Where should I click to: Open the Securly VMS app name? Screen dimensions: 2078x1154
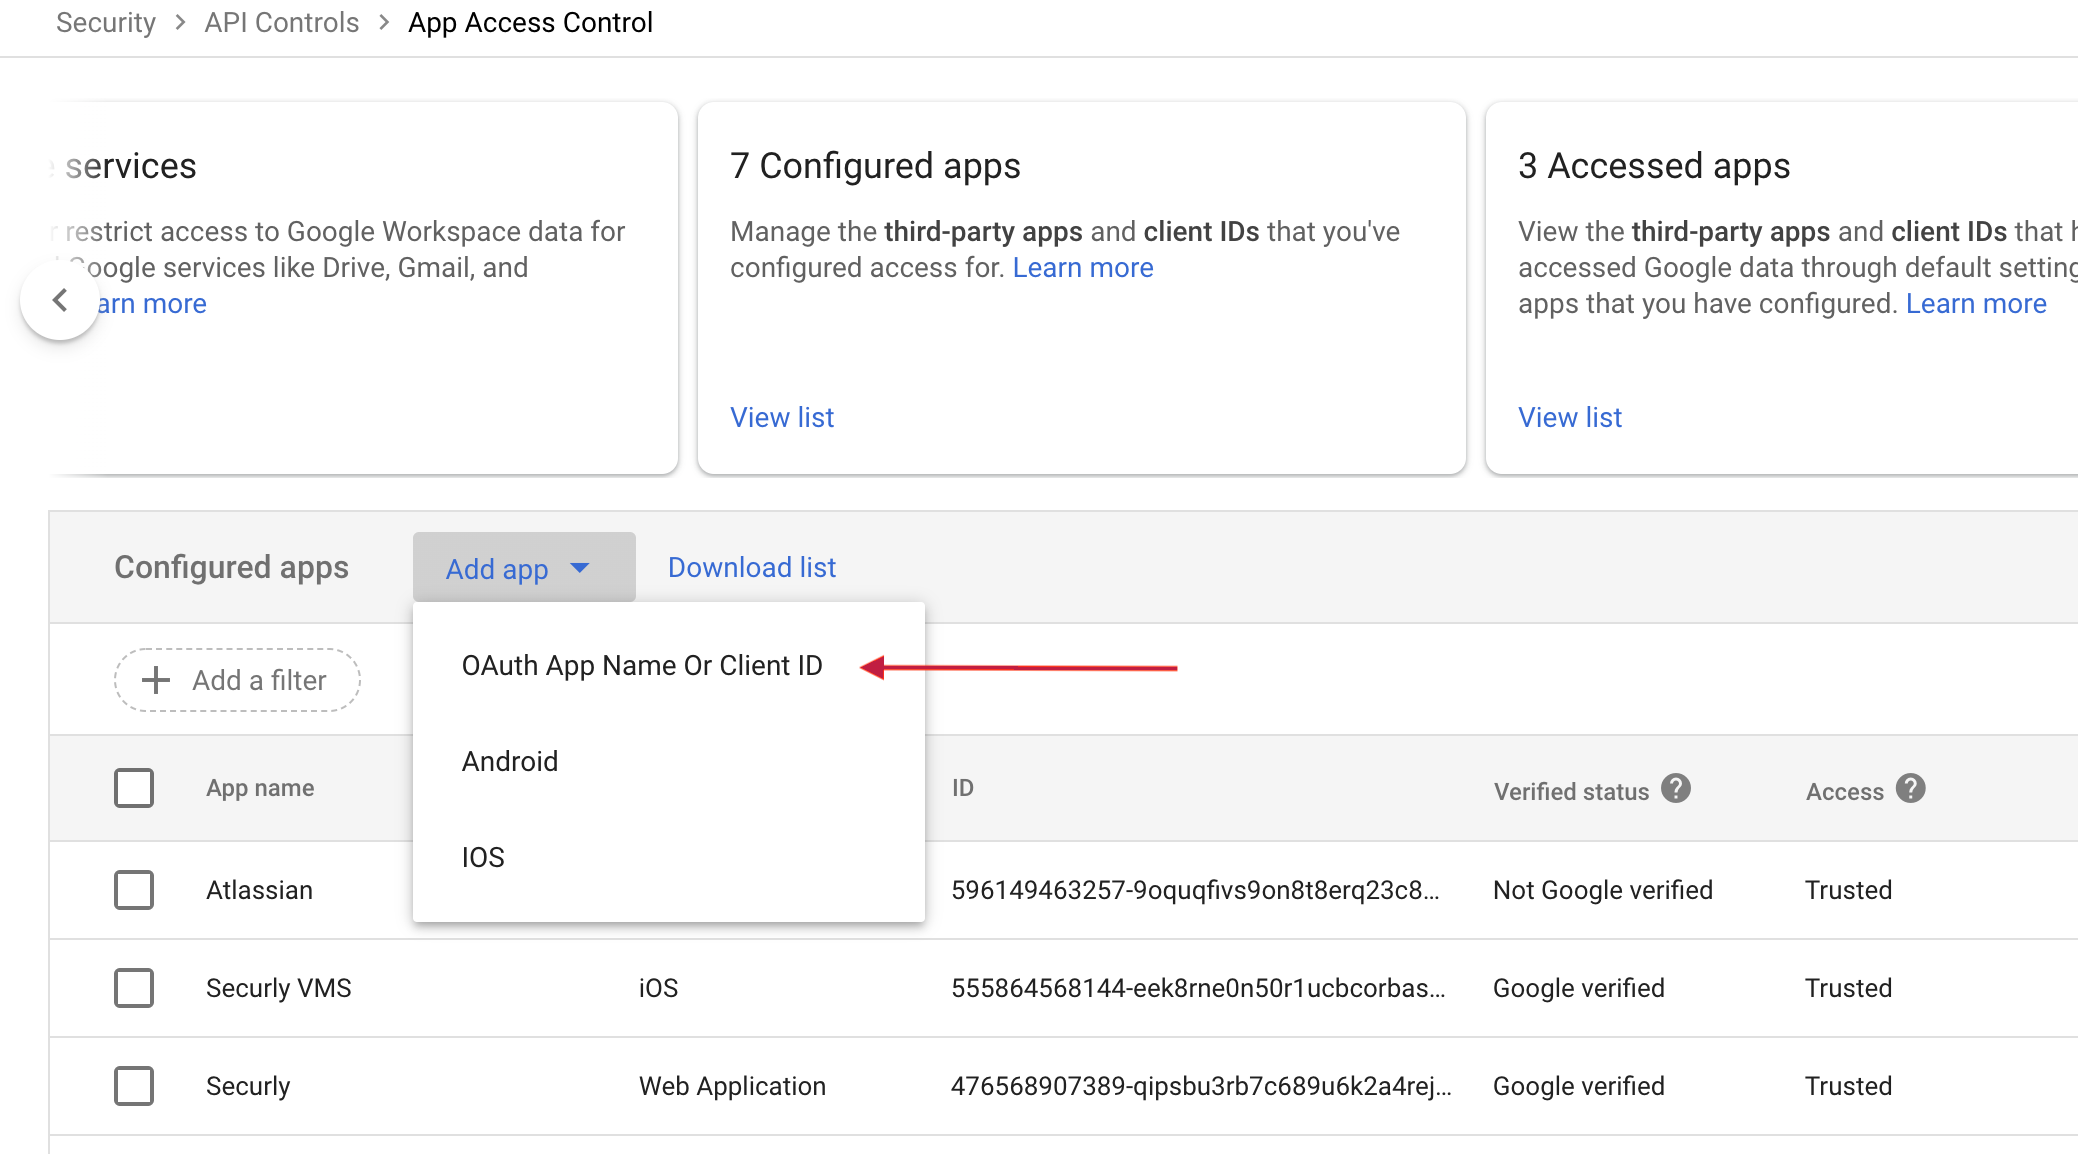pyautogui.click(x=279, y=988)
